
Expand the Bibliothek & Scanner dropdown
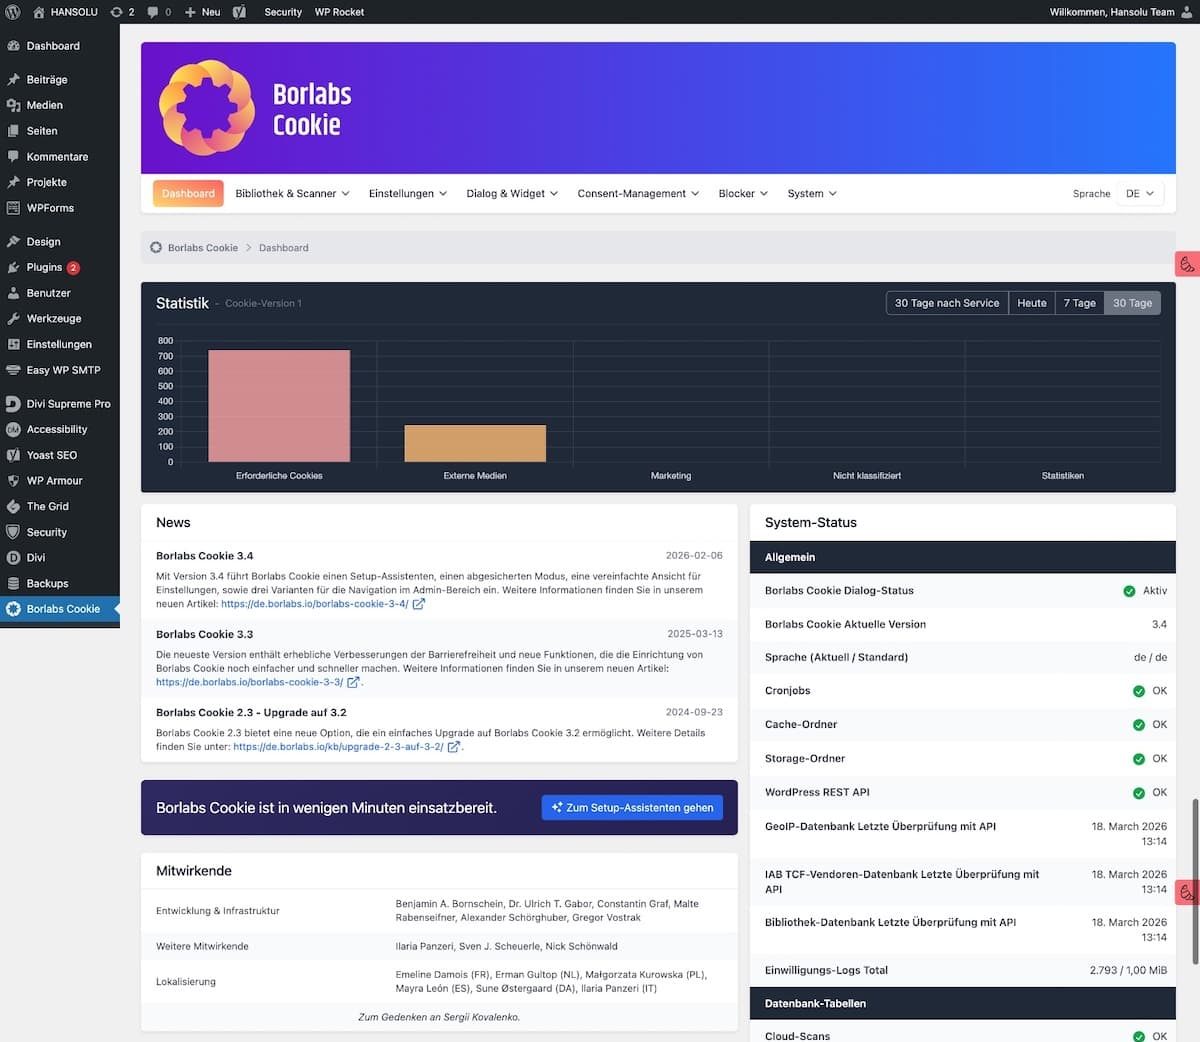tap(292, 193)
